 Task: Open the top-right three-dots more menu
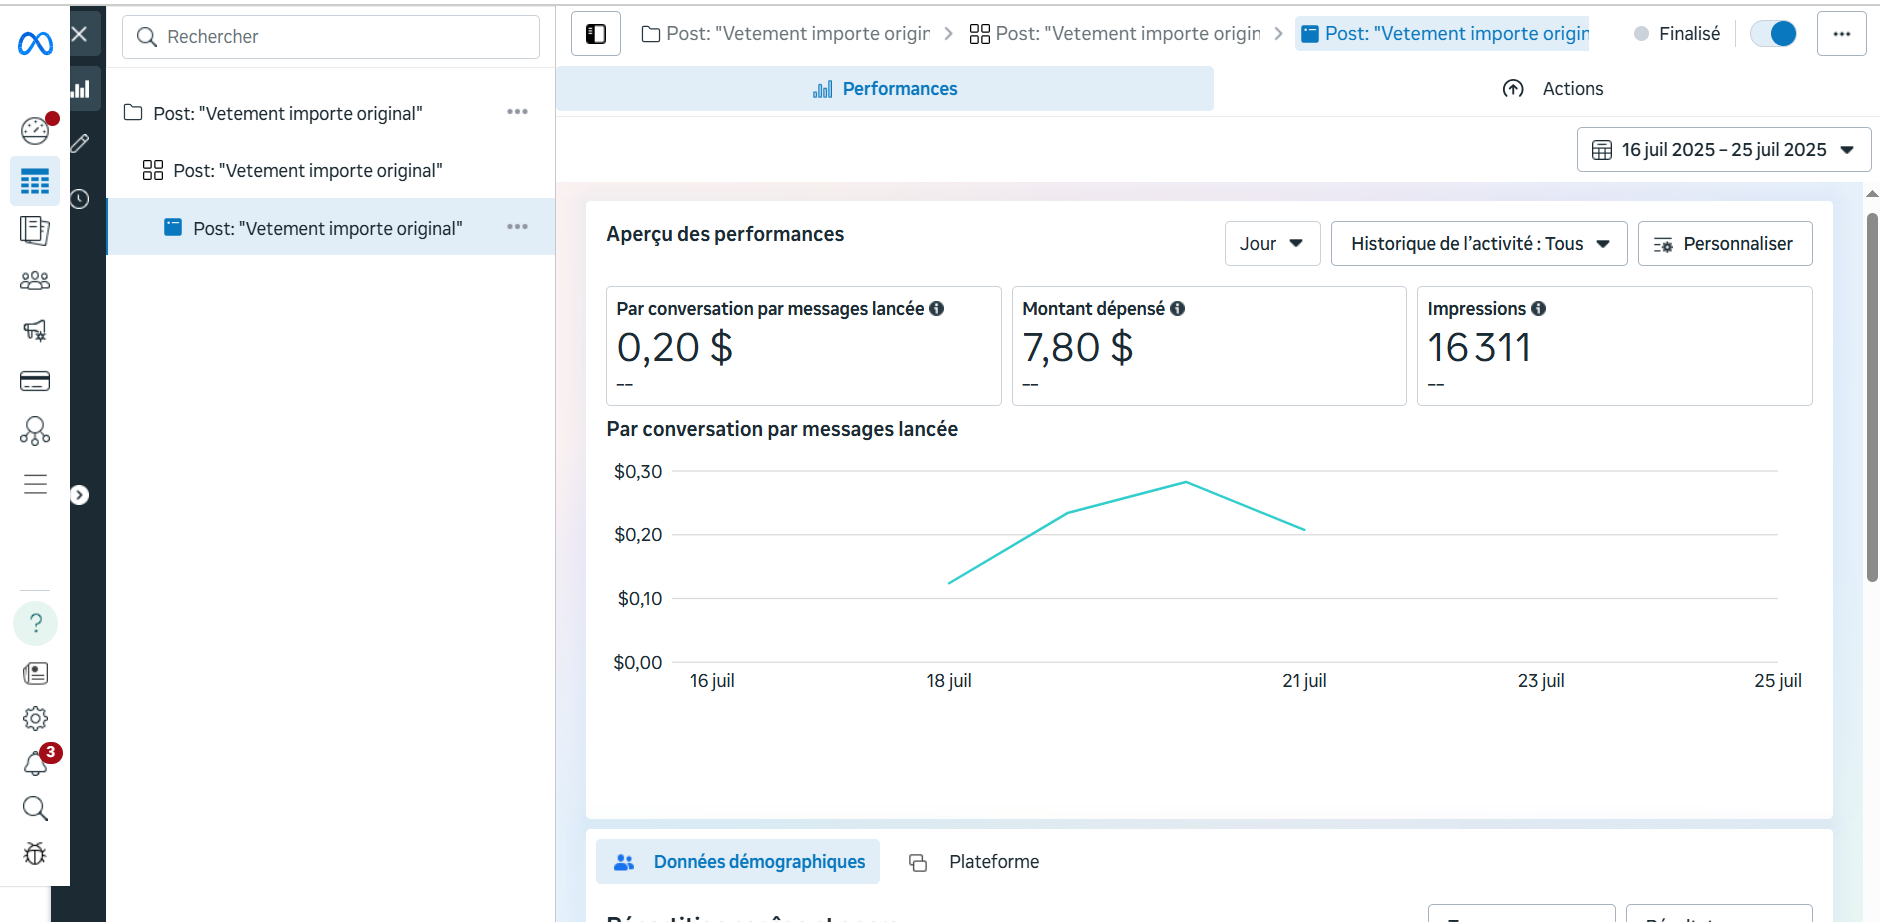pos(1841,34)
